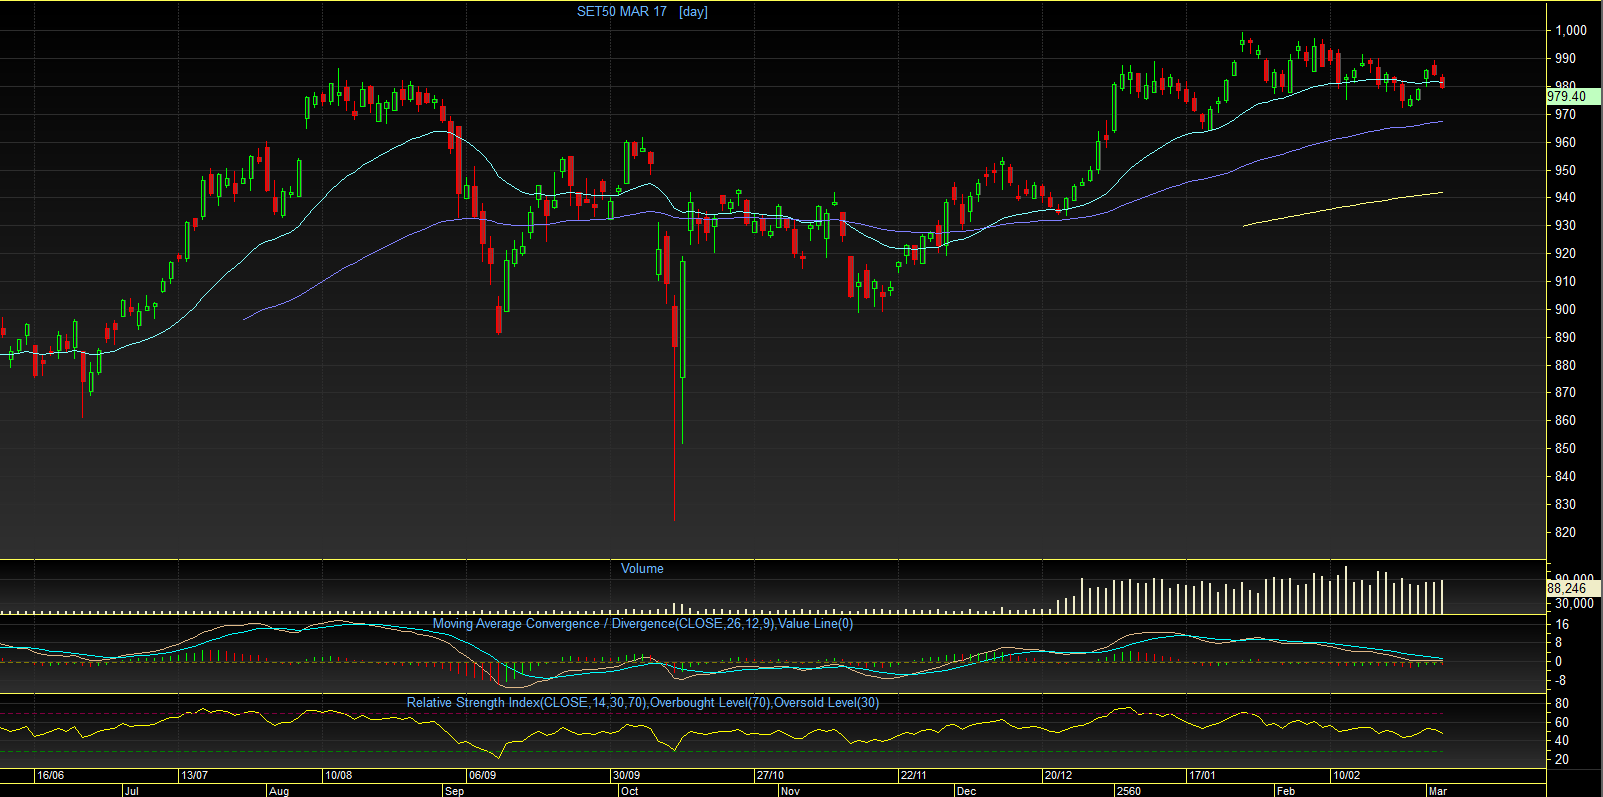Screen dimensions: 1603x797
Task: Click 960 on the price axis
Action: 1565,143
